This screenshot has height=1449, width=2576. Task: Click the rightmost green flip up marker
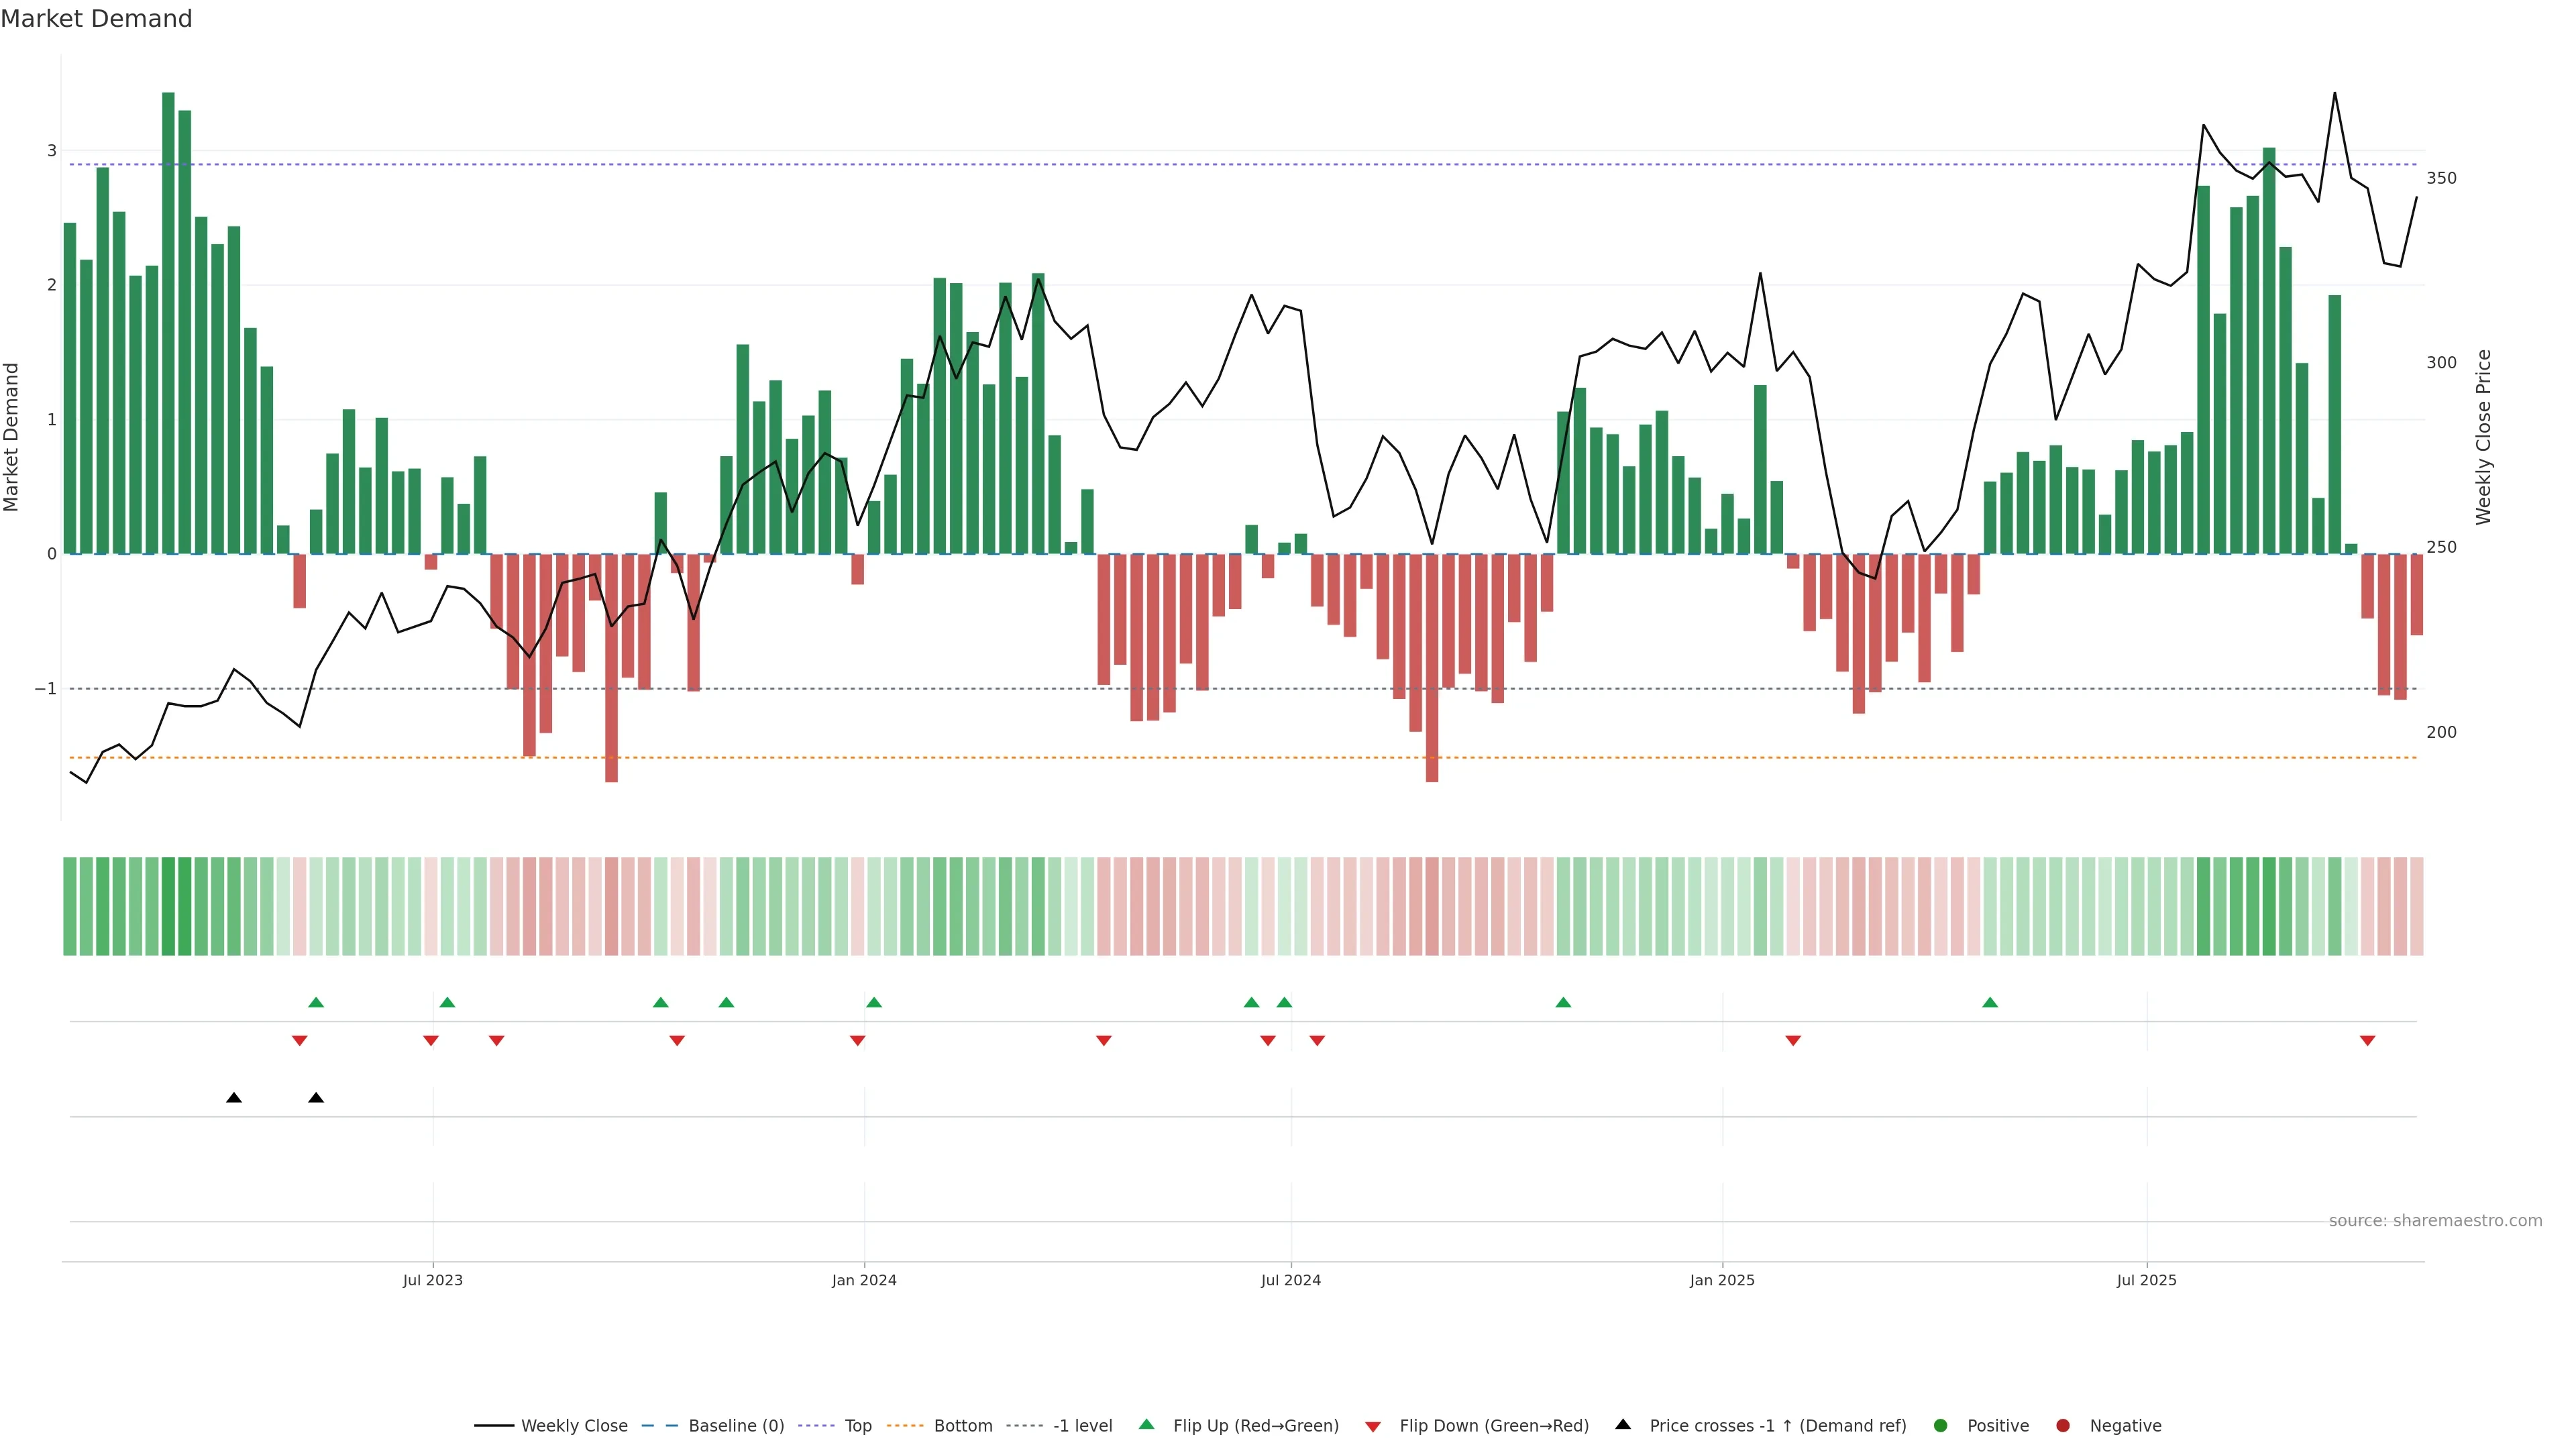pyautogui.click(x=1990, y=1002)
